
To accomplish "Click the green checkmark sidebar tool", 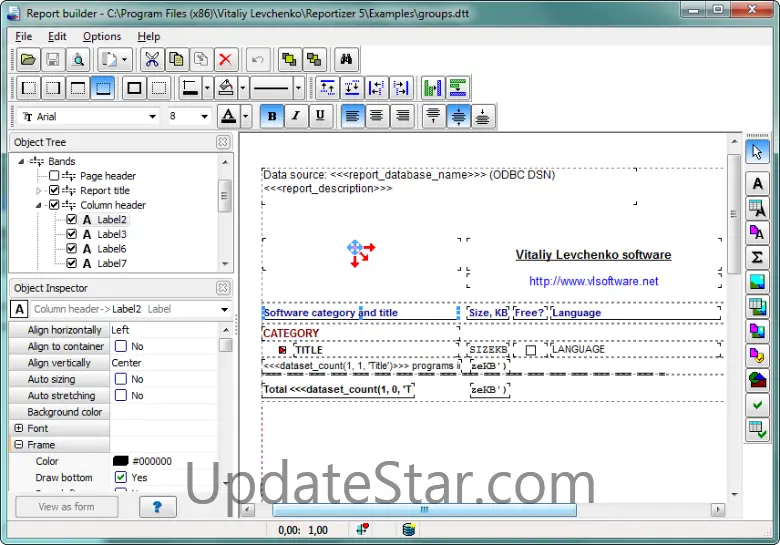I will click(757, 405).
